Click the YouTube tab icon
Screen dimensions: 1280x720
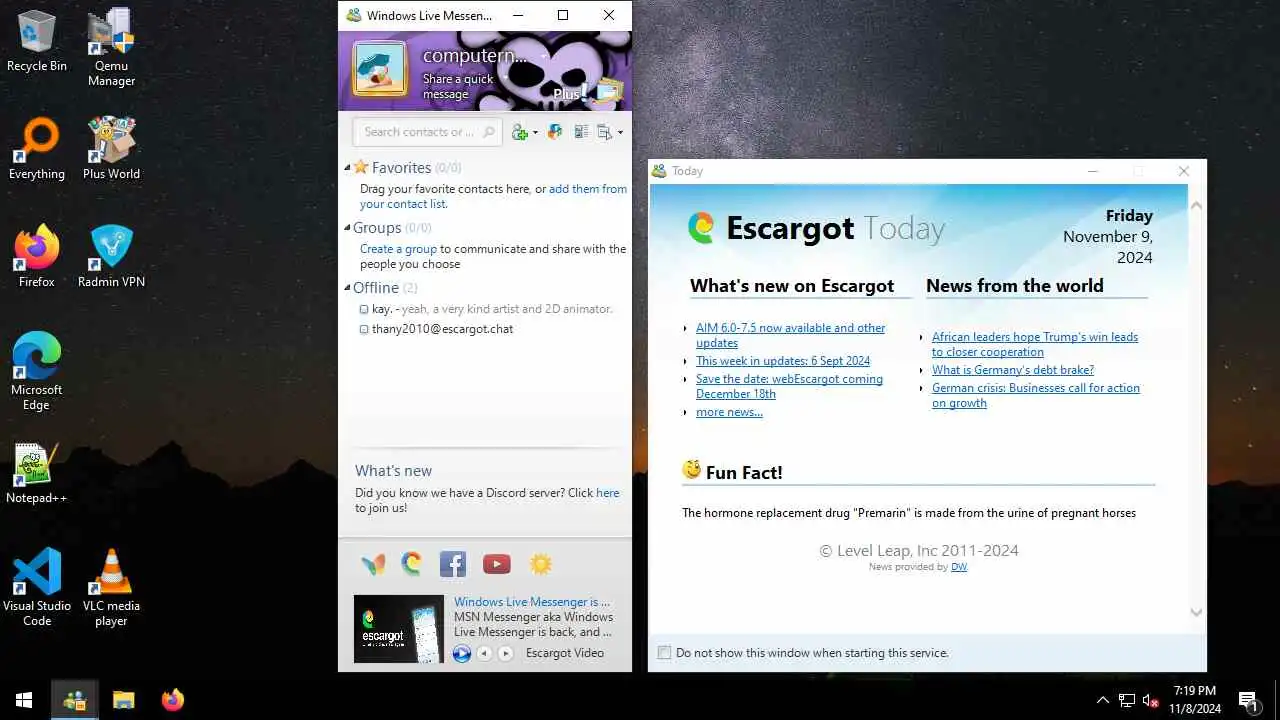(x=497, y=565)
